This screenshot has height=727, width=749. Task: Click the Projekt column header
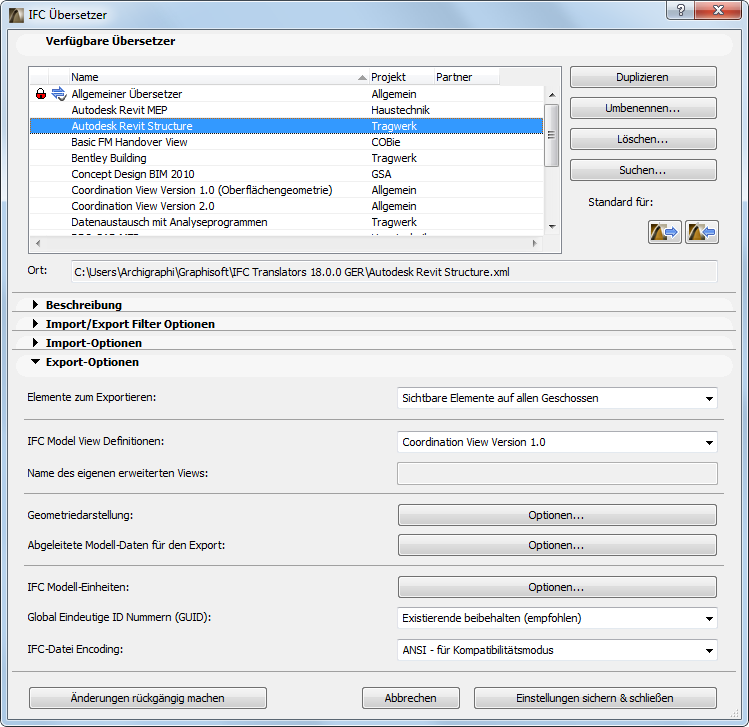pyautogui.click(x=402, y=77)
